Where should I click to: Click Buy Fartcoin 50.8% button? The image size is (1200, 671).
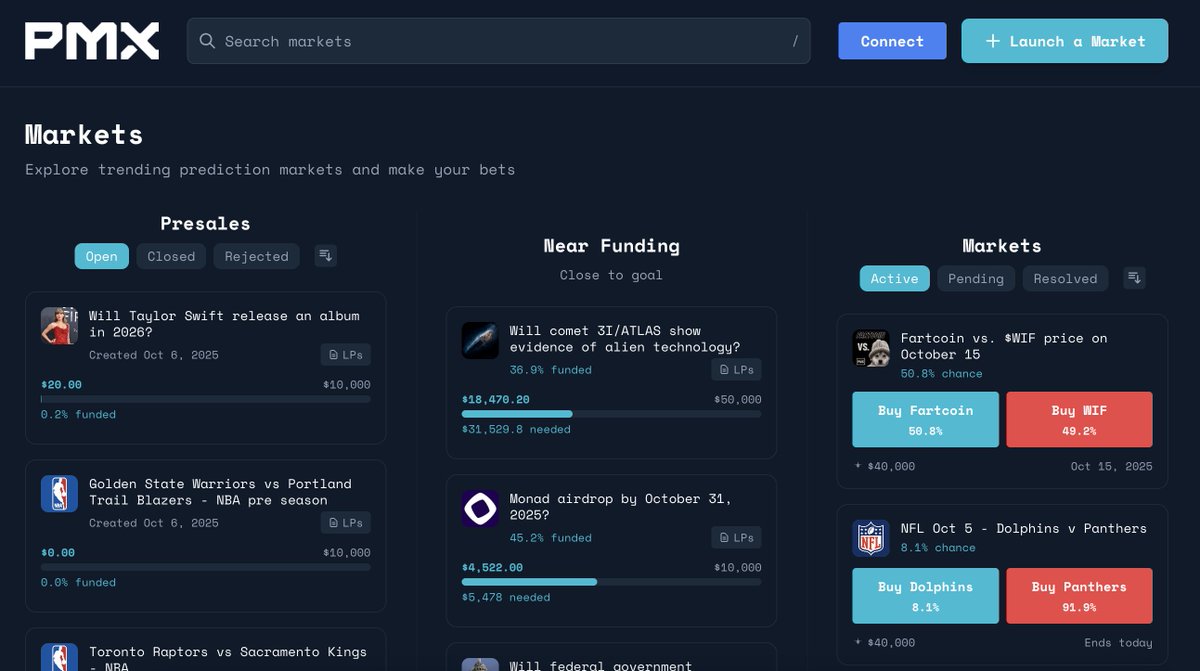(x=925, y=419)
